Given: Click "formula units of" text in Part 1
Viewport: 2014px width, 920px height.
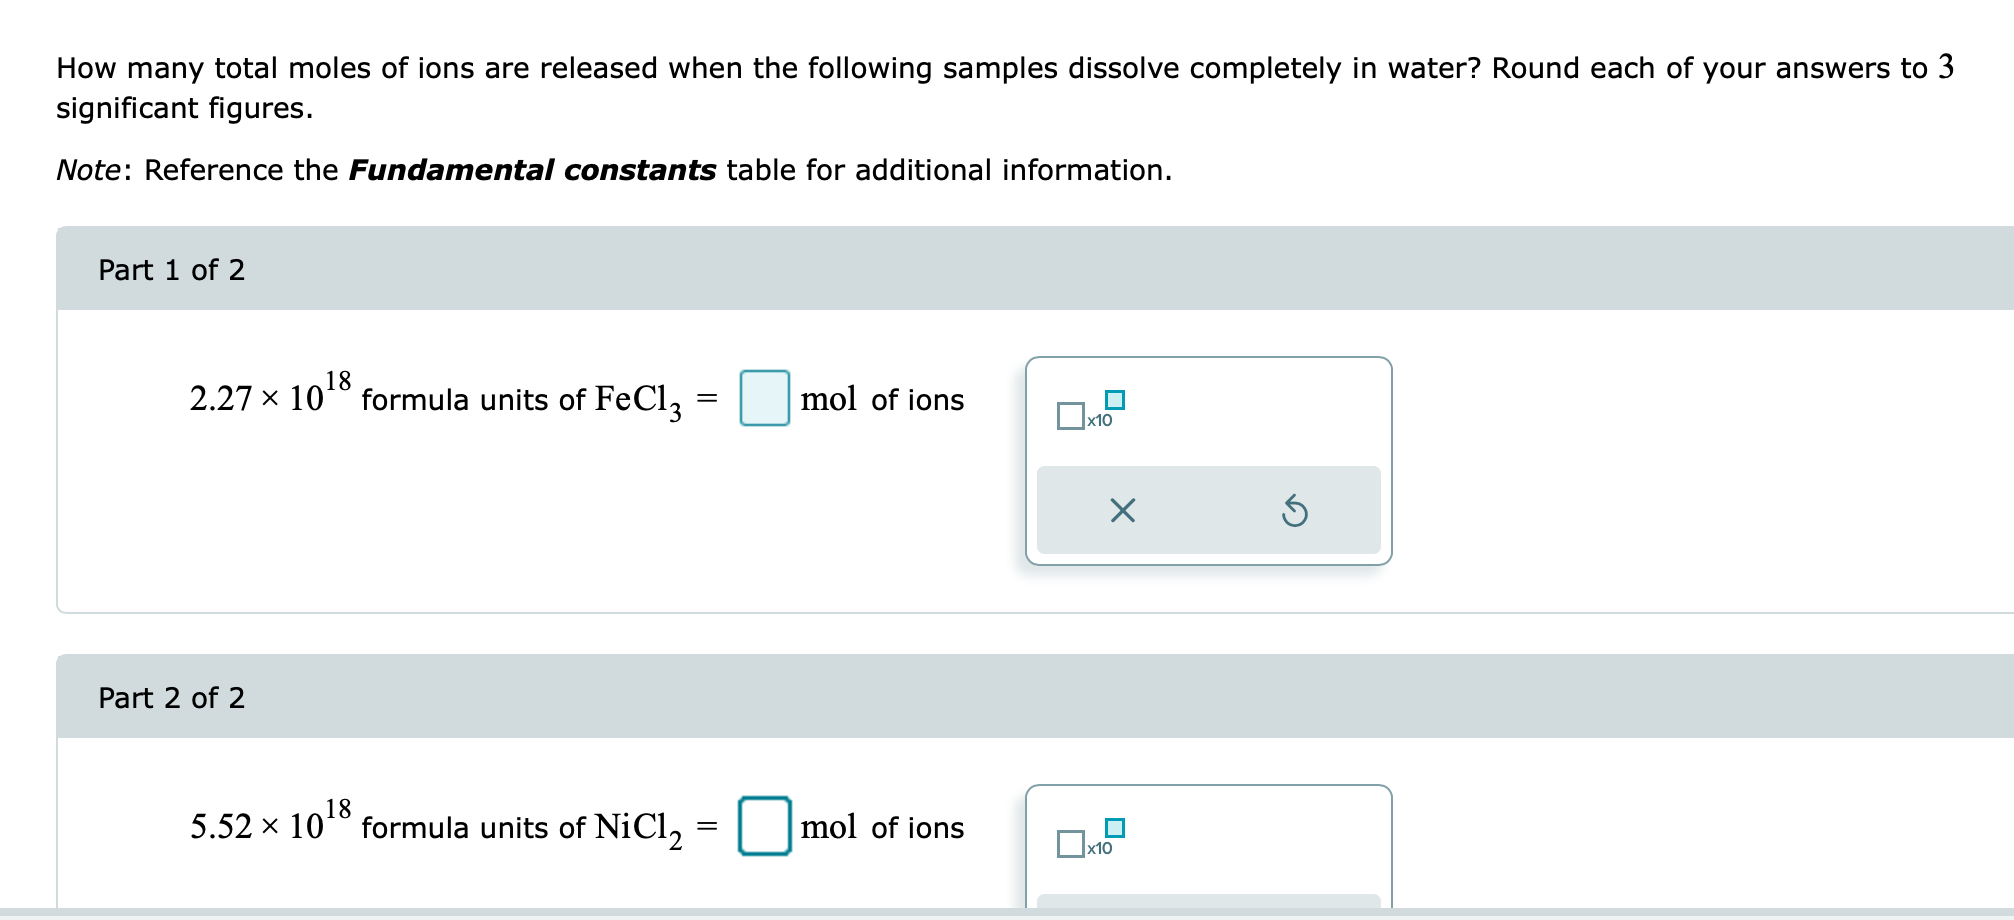Looking at the screenshot, I should (x=473, y=400).
